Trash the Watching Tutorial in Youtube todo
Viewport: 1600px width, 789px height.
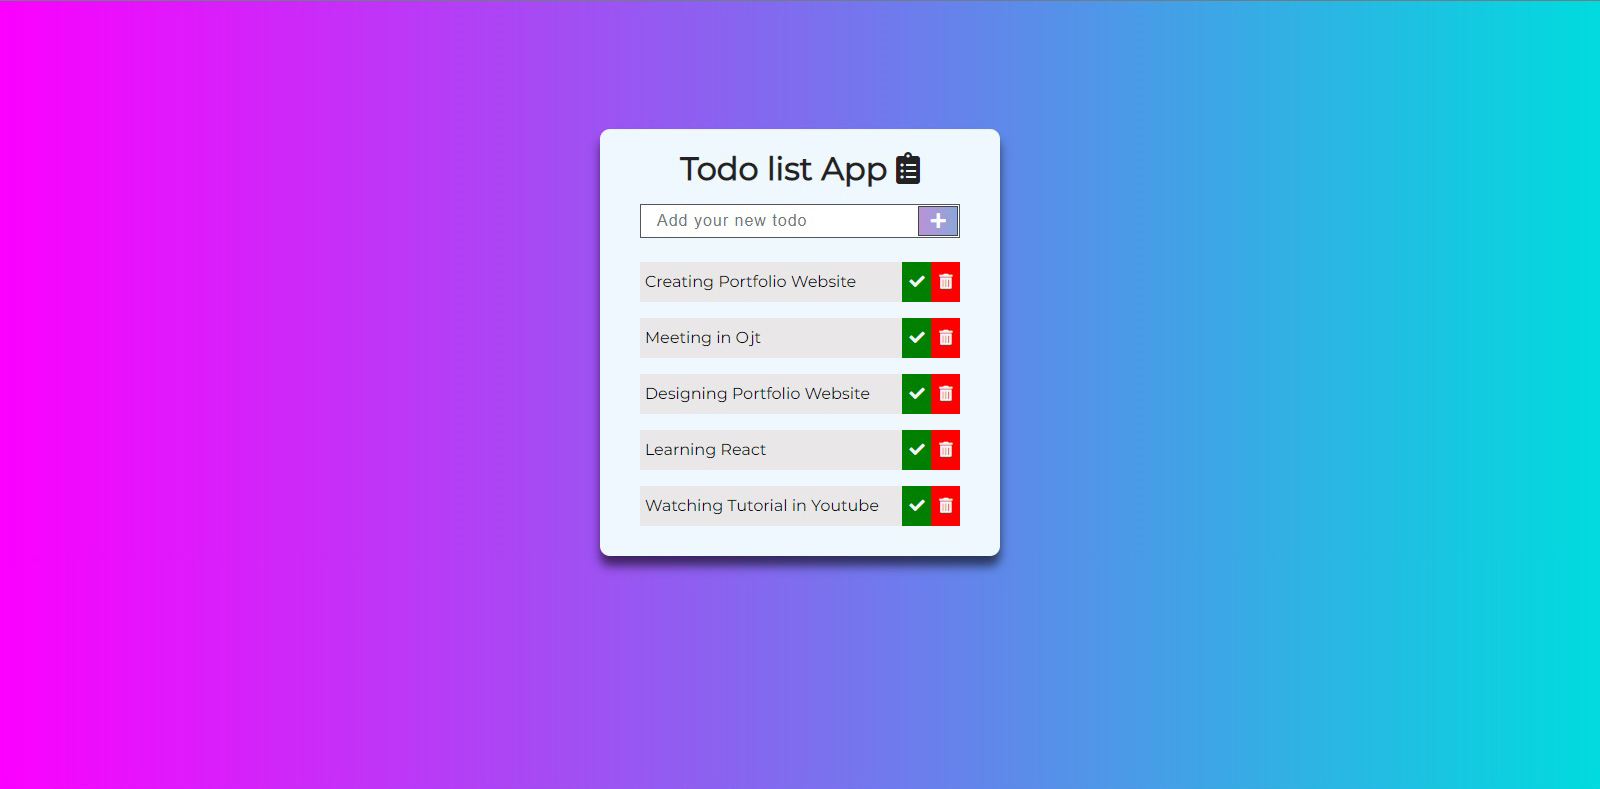click(945, 506)
